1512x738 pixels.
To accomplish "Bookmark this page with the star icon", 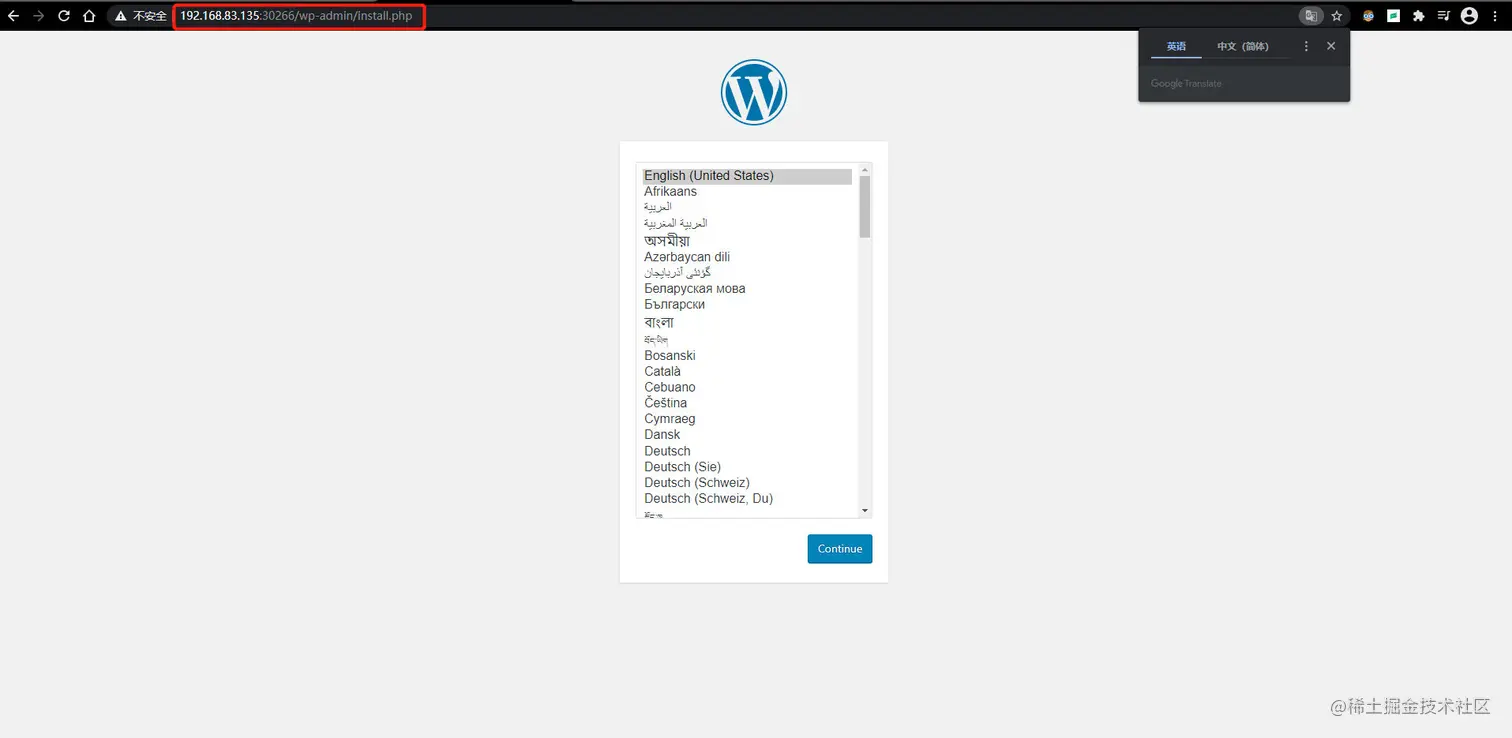I will 1336,16.
